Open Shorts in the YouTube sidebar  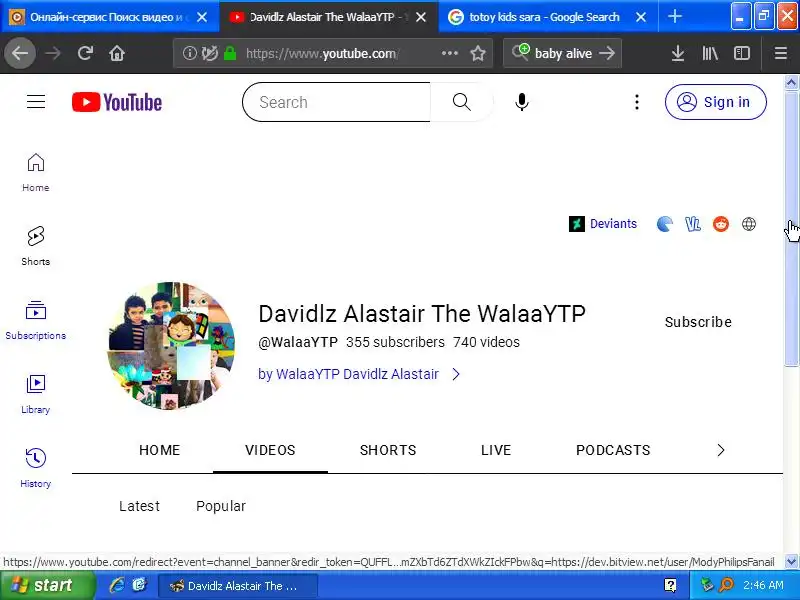(36, 246)
